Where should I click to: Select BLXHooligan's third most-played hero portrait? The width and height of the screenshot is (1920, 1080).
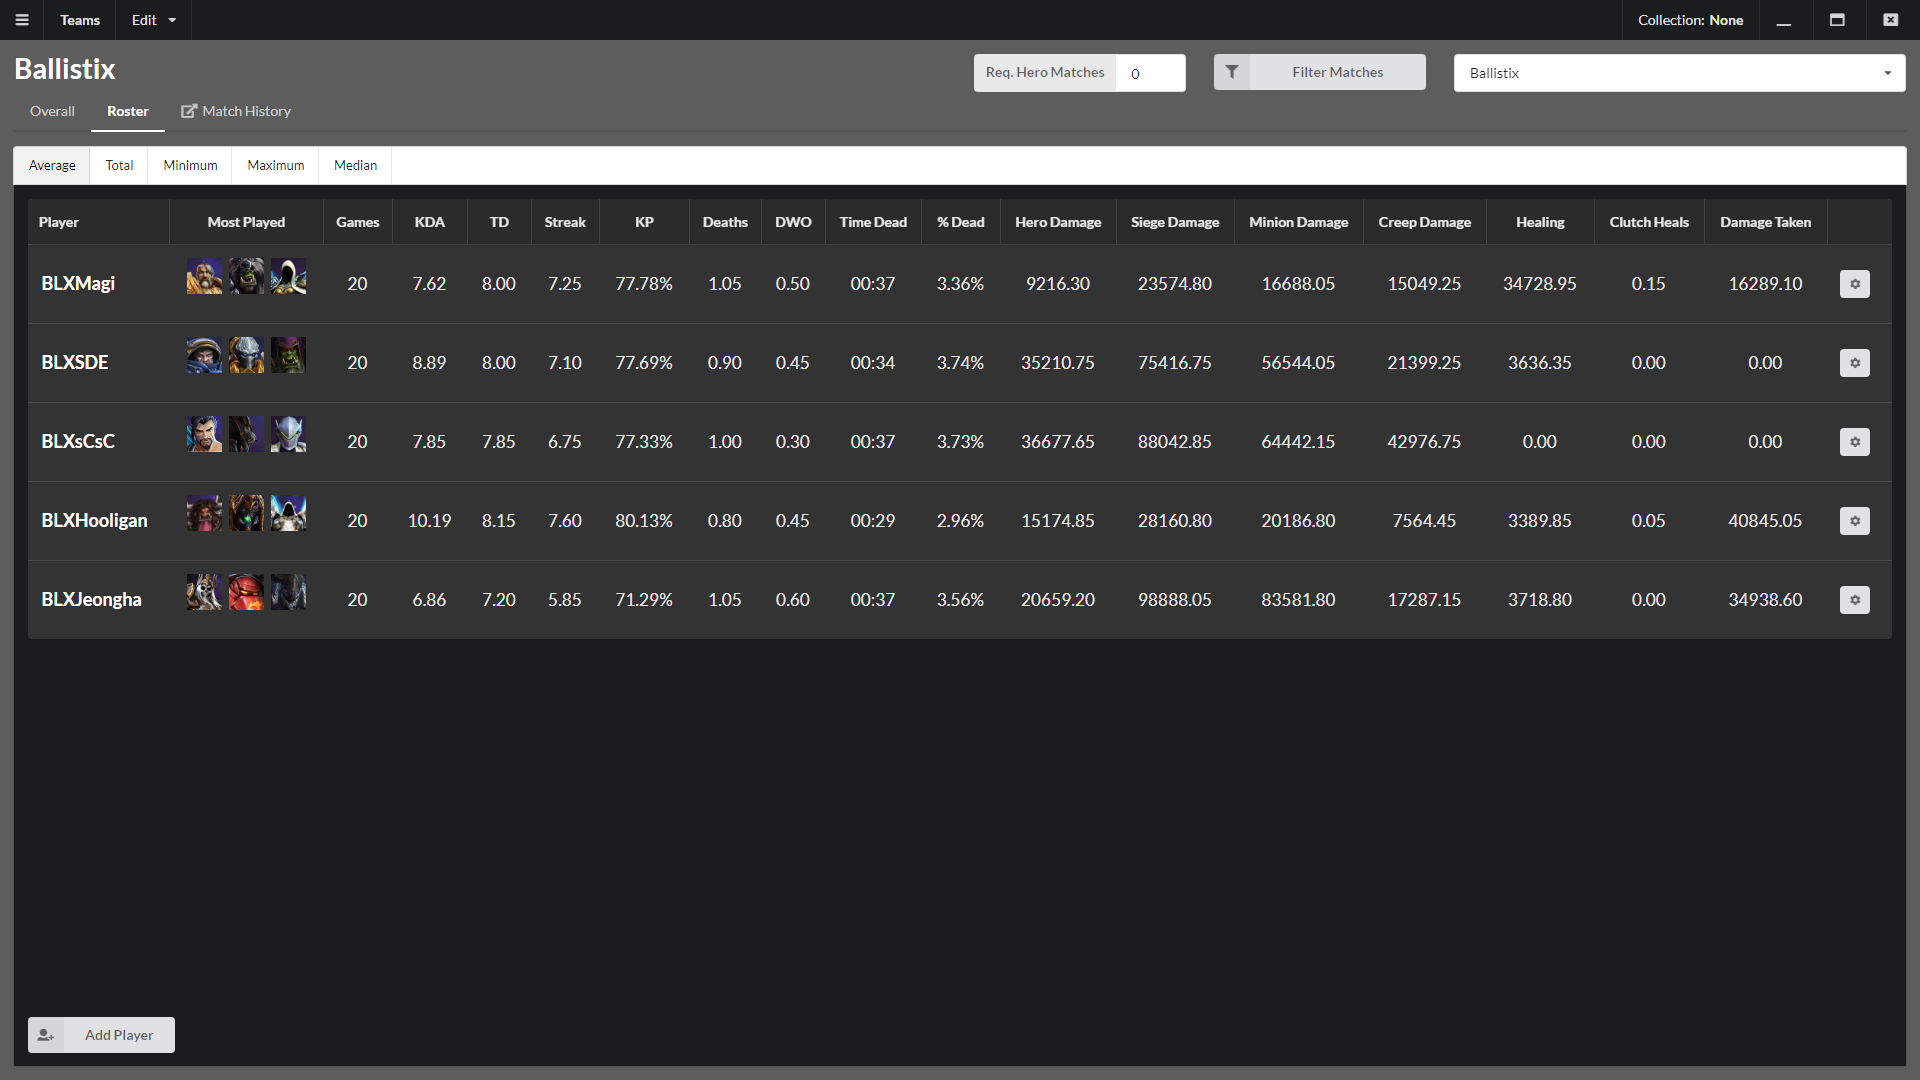tap(288, 513)
